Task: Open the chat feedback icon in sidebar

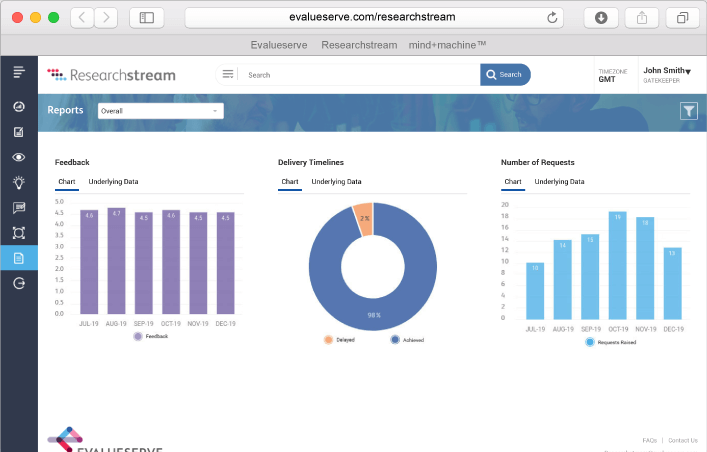Action: click(x=19, y=208)
